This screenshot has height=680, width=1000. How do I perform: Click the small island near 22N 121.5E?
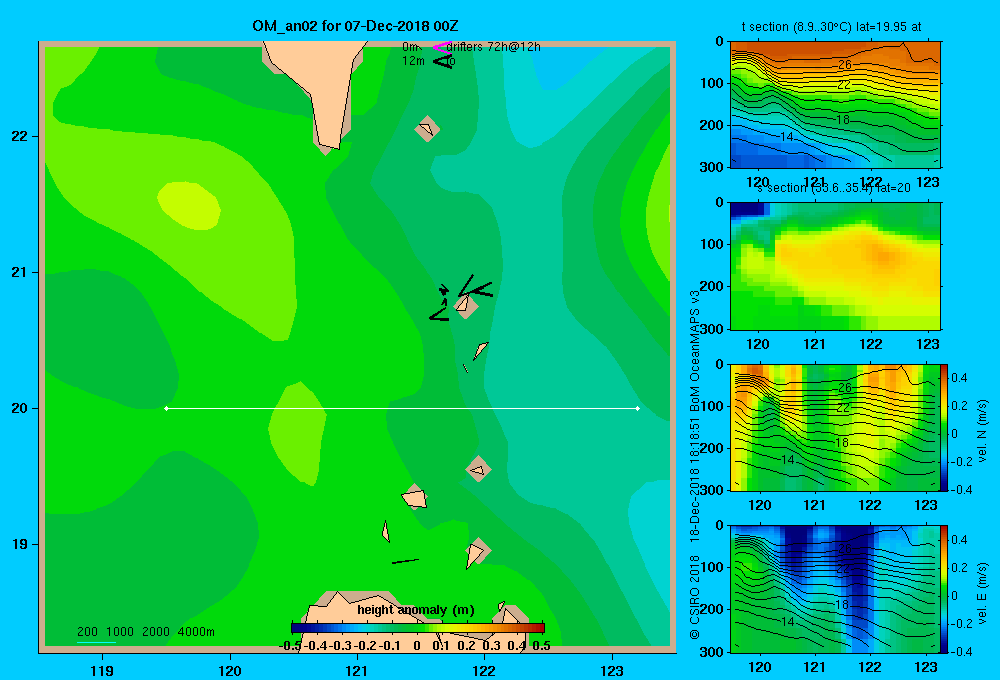pos(427,129)
